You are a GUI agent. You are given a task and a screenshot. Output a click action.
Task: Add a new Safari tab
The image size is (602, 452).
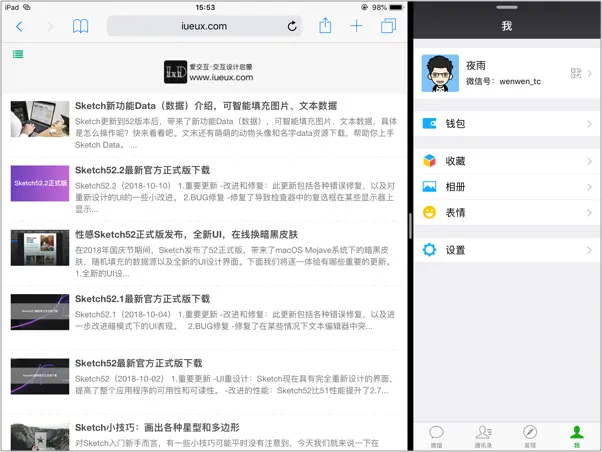coord(356,26)
